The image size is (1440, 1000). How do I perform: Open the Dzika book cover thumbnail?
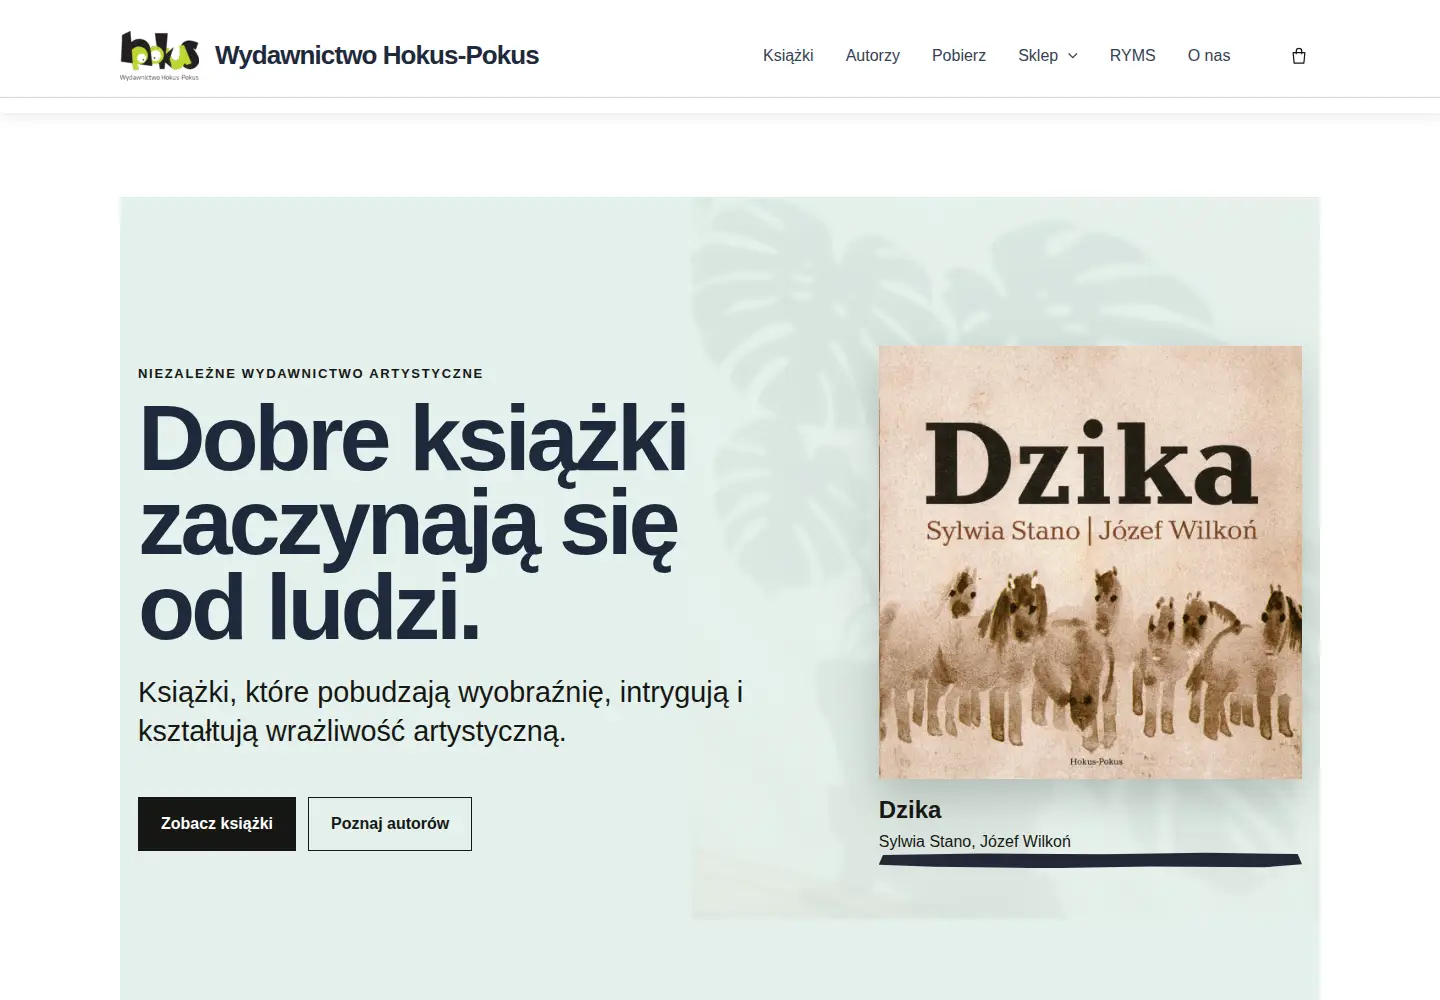[1090, 562]
